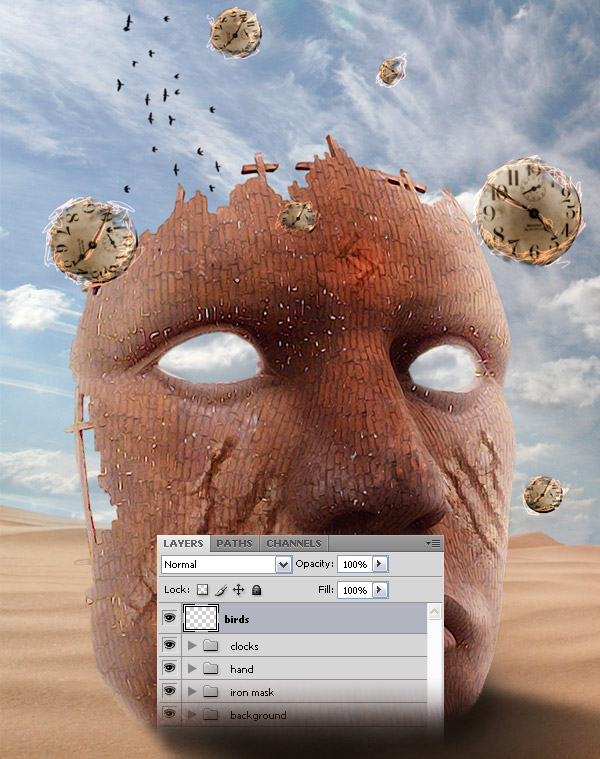Click the Fill 100% value field

point(355,590)
